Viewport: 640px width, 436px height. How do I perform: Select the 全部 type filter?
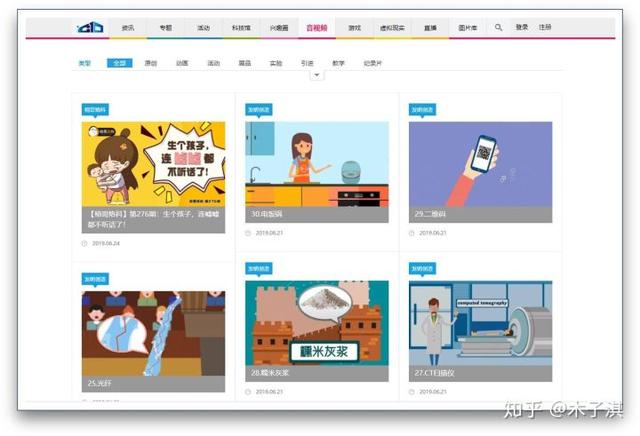click(x=120, y=63)
